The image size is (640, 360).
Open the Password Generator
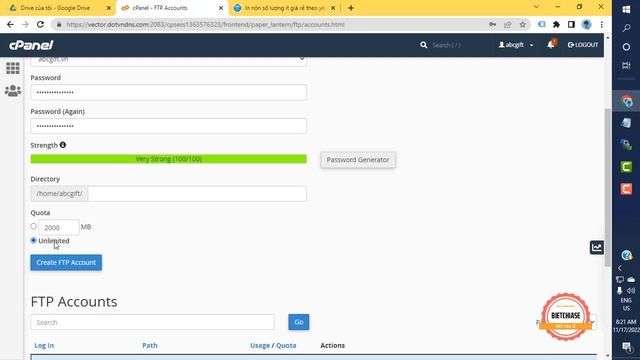(358, 160)
